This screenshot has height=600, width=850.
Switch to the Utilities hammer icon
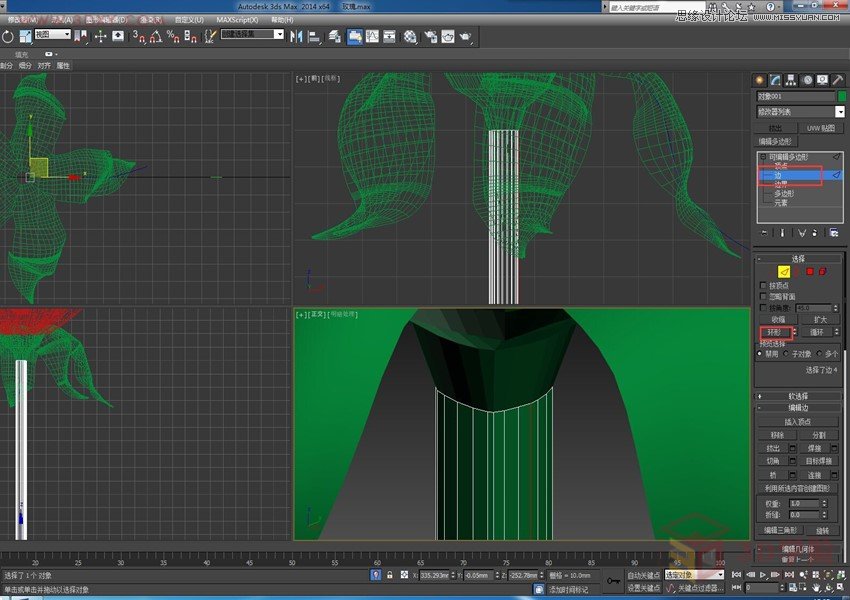(838, 80)
